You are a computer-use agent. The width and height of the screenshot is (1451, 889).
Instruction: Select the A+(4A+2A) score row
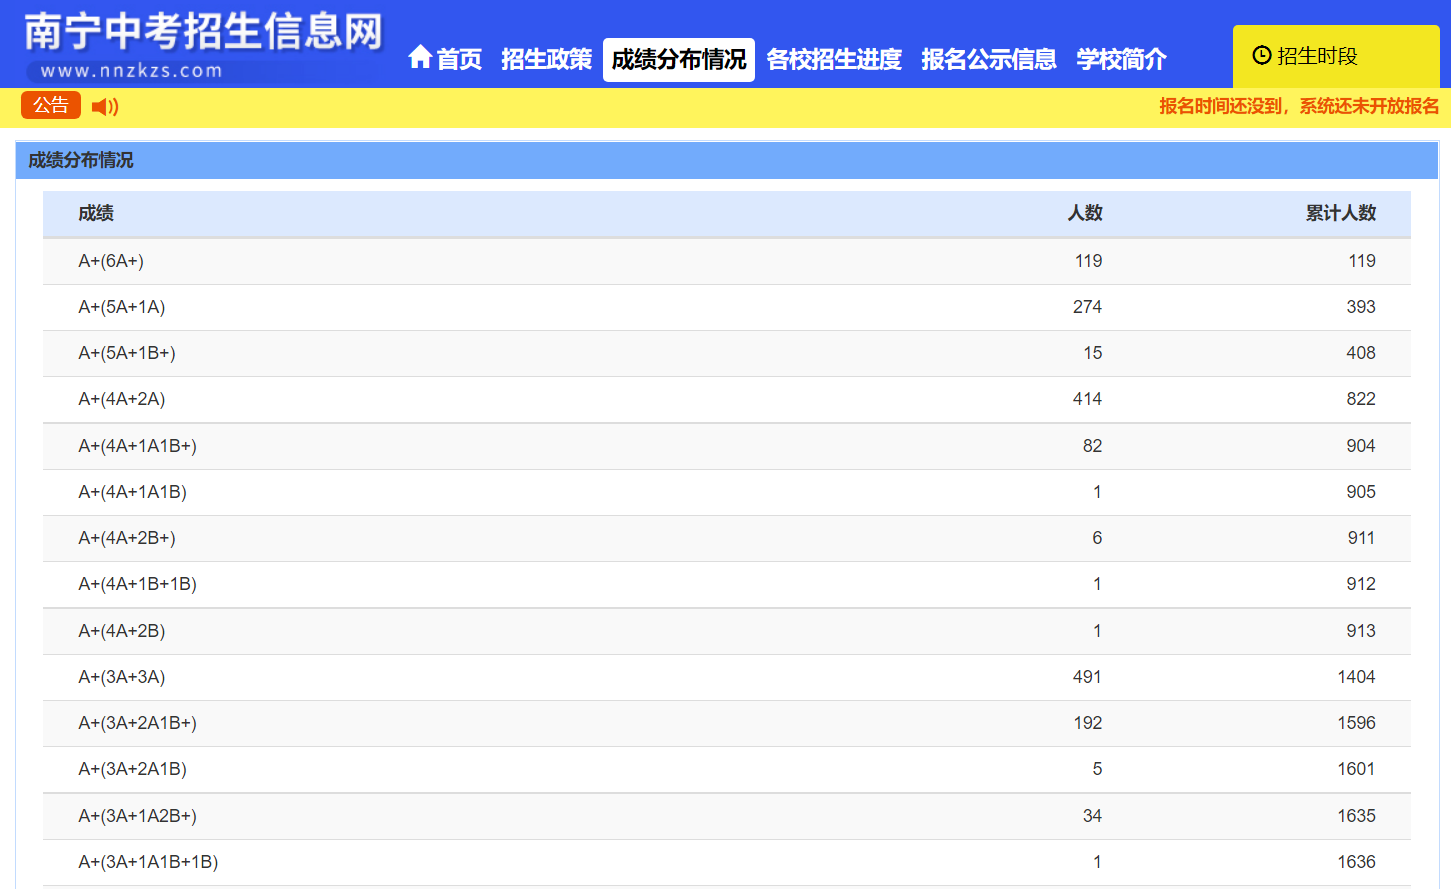[122, 399]
